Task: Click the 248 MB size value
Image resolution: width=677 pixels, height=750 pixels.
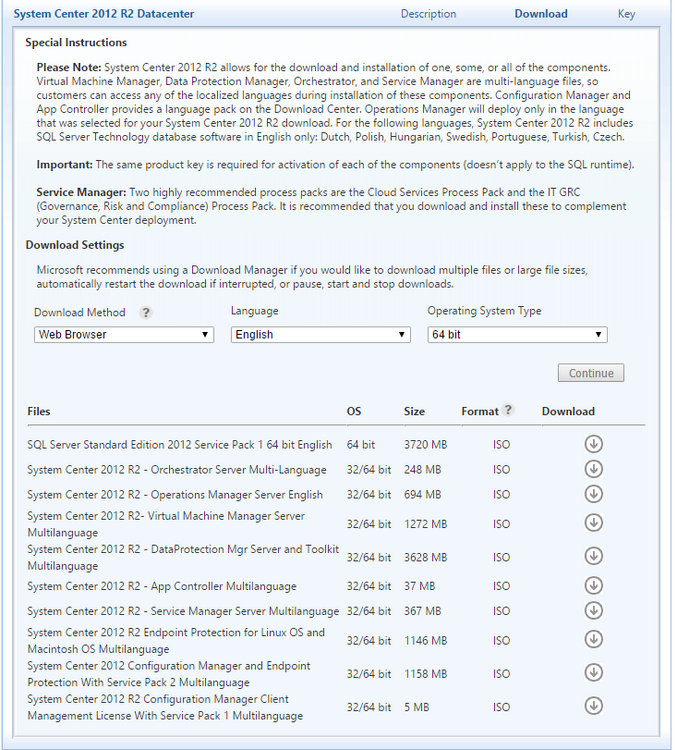Action: tap(422, 470)
